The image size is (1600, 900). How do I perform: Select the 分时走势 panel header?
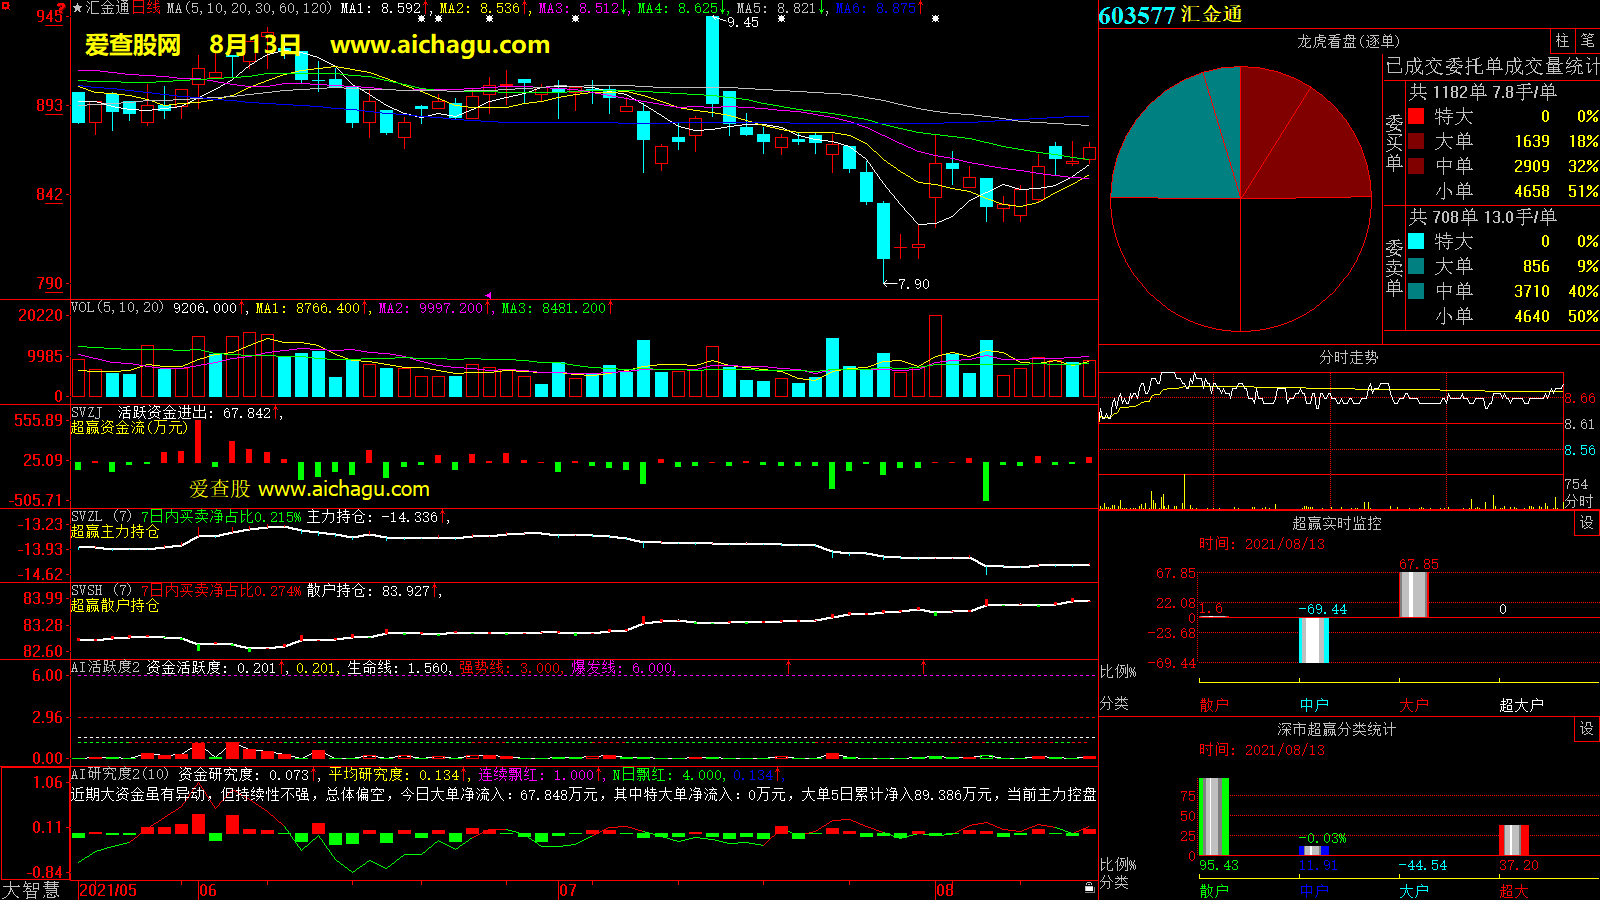tap(1348, 357)
